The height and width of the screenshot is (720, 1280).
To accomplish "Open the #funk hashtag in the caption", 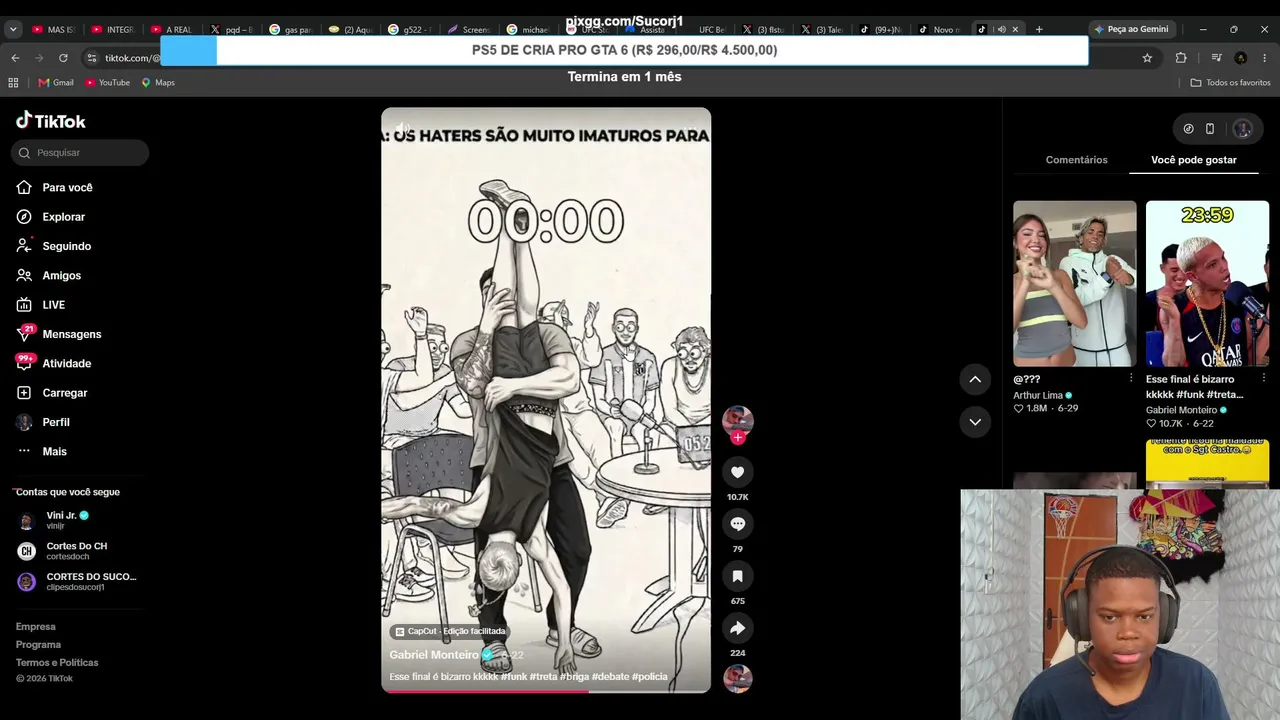I will pyautogui.click(x=514, y=677).
